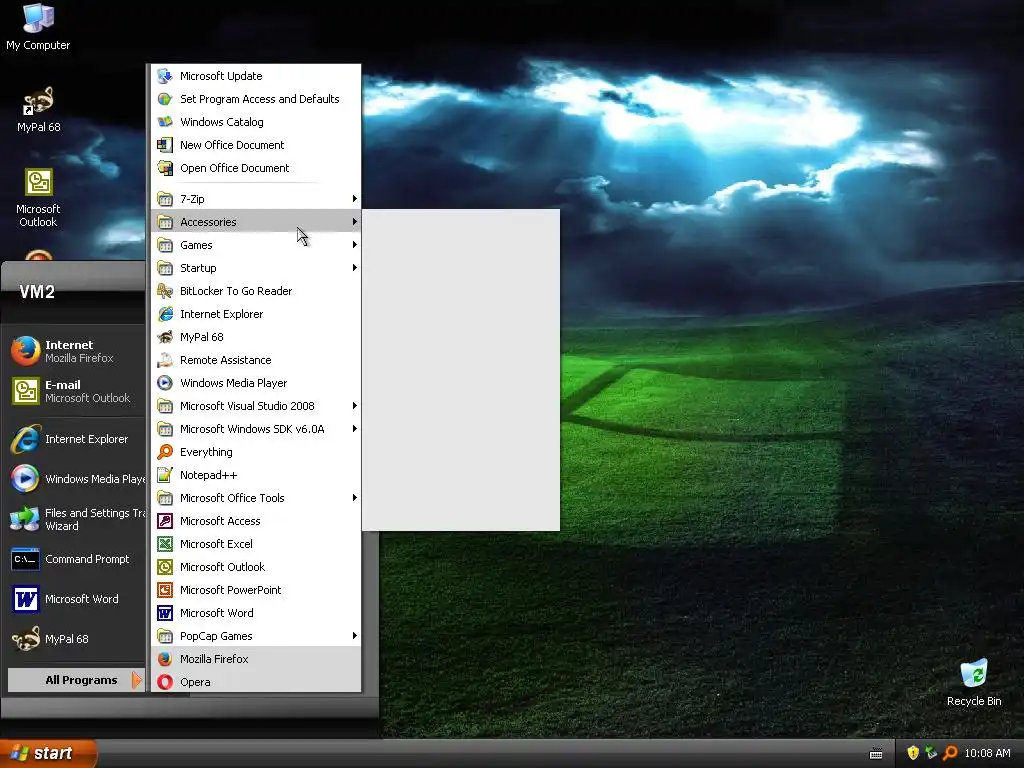Click the Remote Assistance icon
This screenshot has height=768, width=1024.
click(165, 360)
